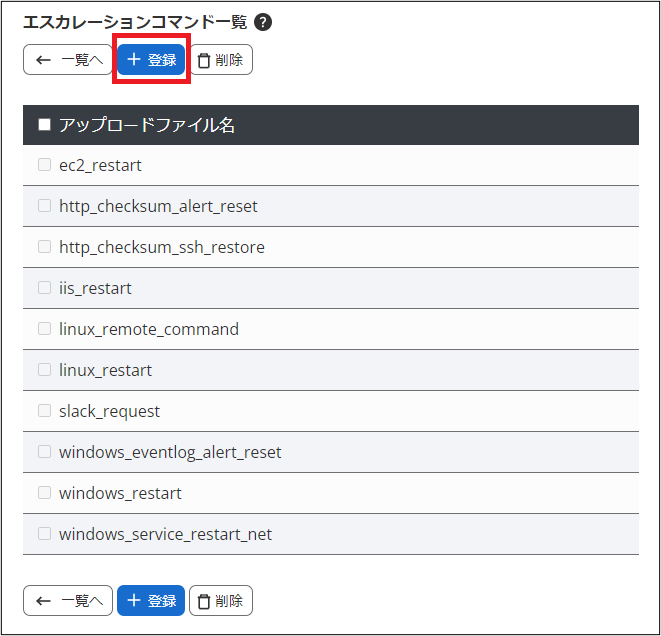Open the ec2_restart command link
This screenshot has height=636, width=661.
pos(100,165)
